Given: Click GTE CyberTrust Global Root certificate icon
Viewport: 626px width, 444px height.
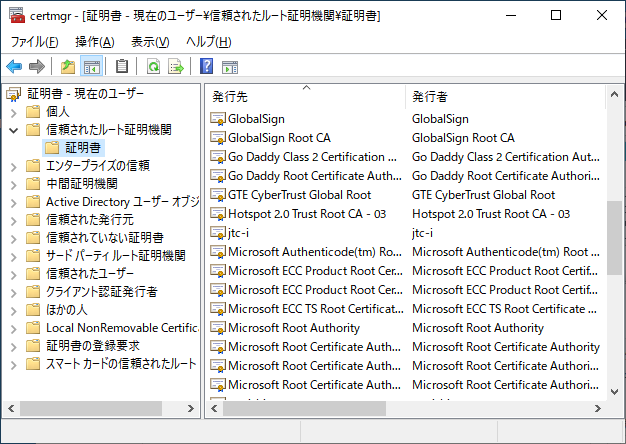Looking at the screenshot, I should (x=218, y=195).
